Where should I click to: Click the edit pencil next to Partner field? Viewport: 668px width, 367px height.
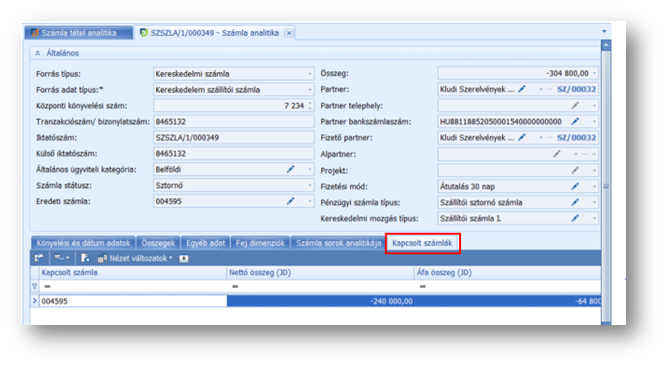click(x=522, y=89)
